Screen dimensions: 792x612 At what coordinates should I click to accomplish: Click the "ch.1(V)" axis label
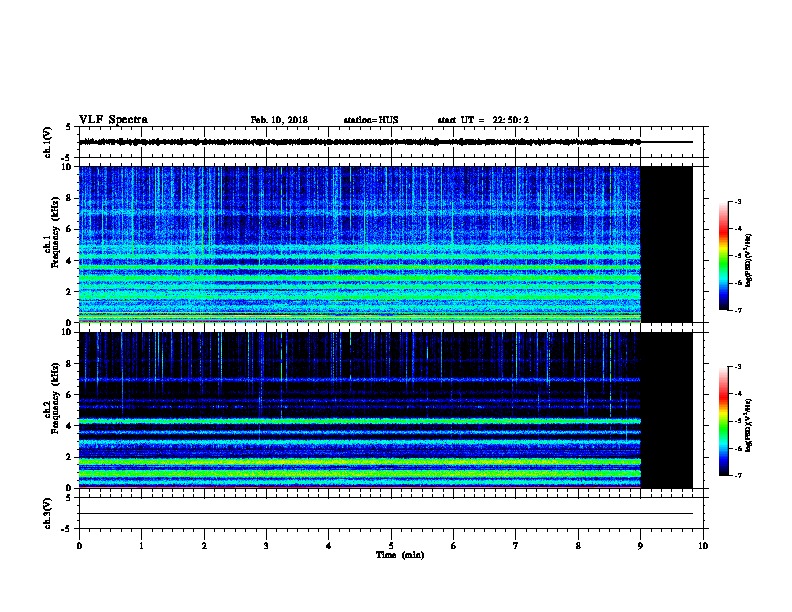coord(48,142)
